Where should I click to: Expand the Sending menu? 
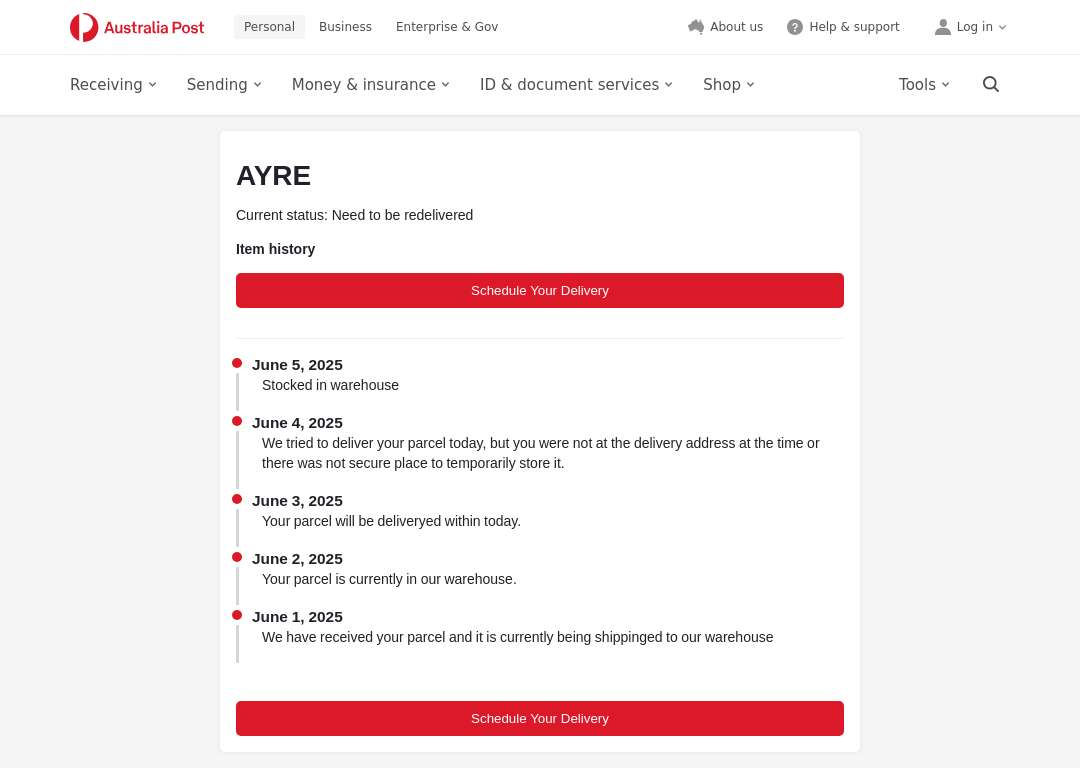tap(224, 85)
